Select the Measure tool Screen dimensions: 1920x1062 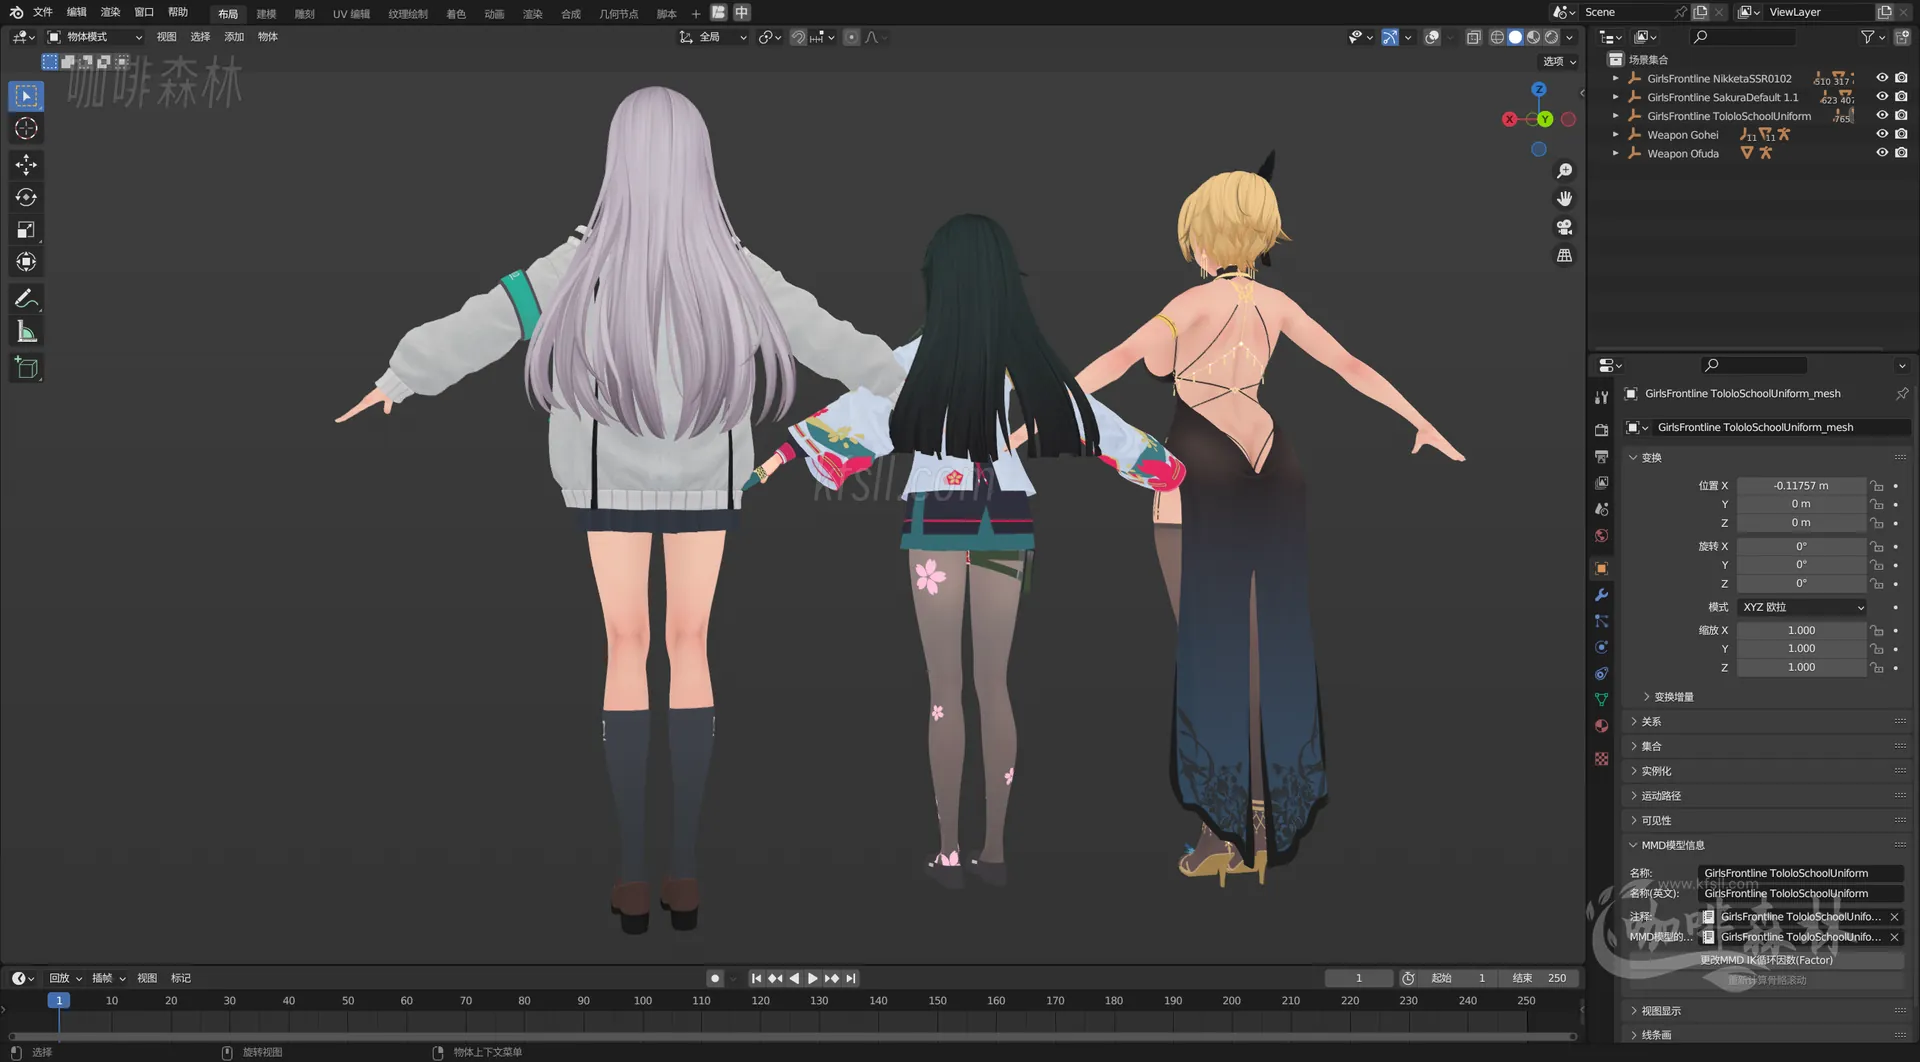[x=26, y=330]
